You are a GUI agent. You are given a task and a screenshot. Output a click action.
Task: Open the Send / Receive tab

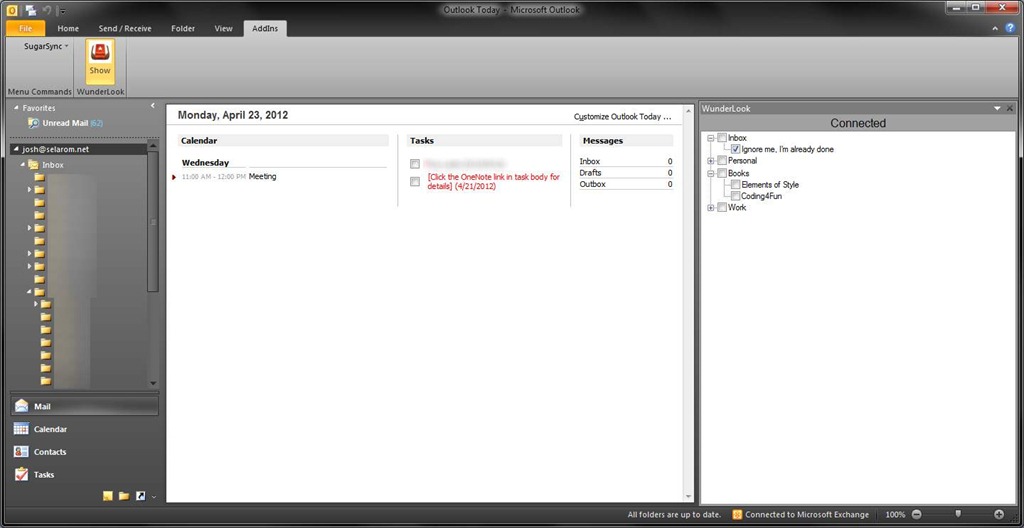125,29
